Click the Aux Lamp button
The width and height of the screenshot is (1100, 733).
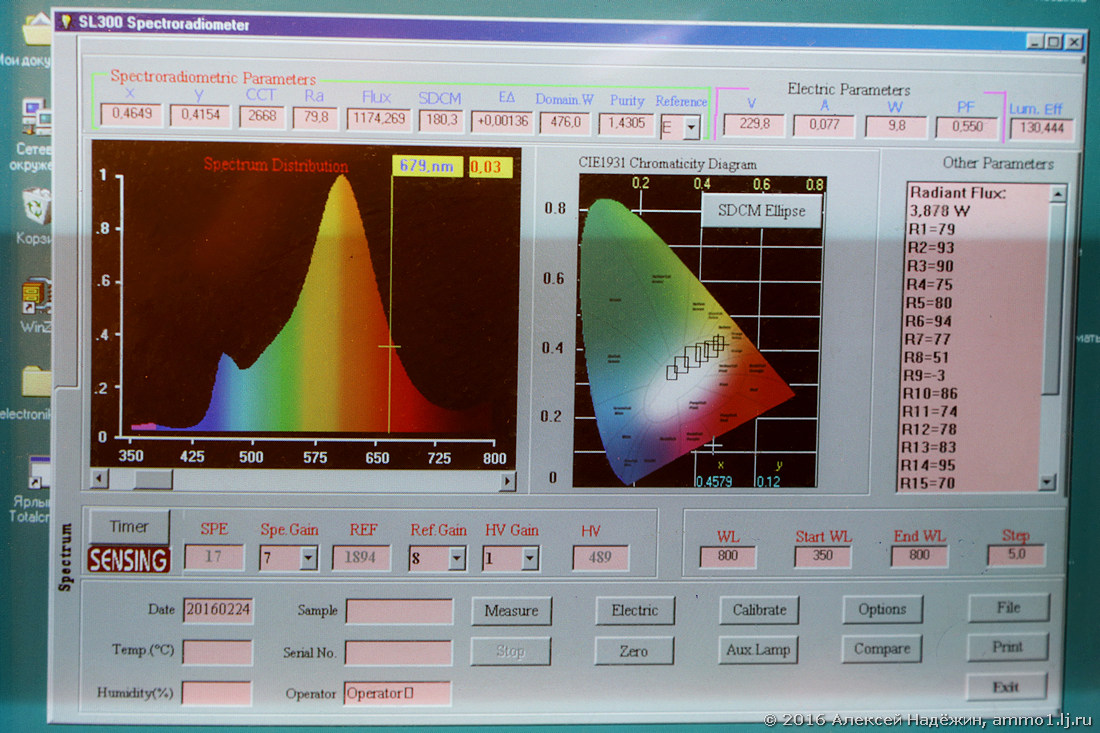tap(758, 650)
